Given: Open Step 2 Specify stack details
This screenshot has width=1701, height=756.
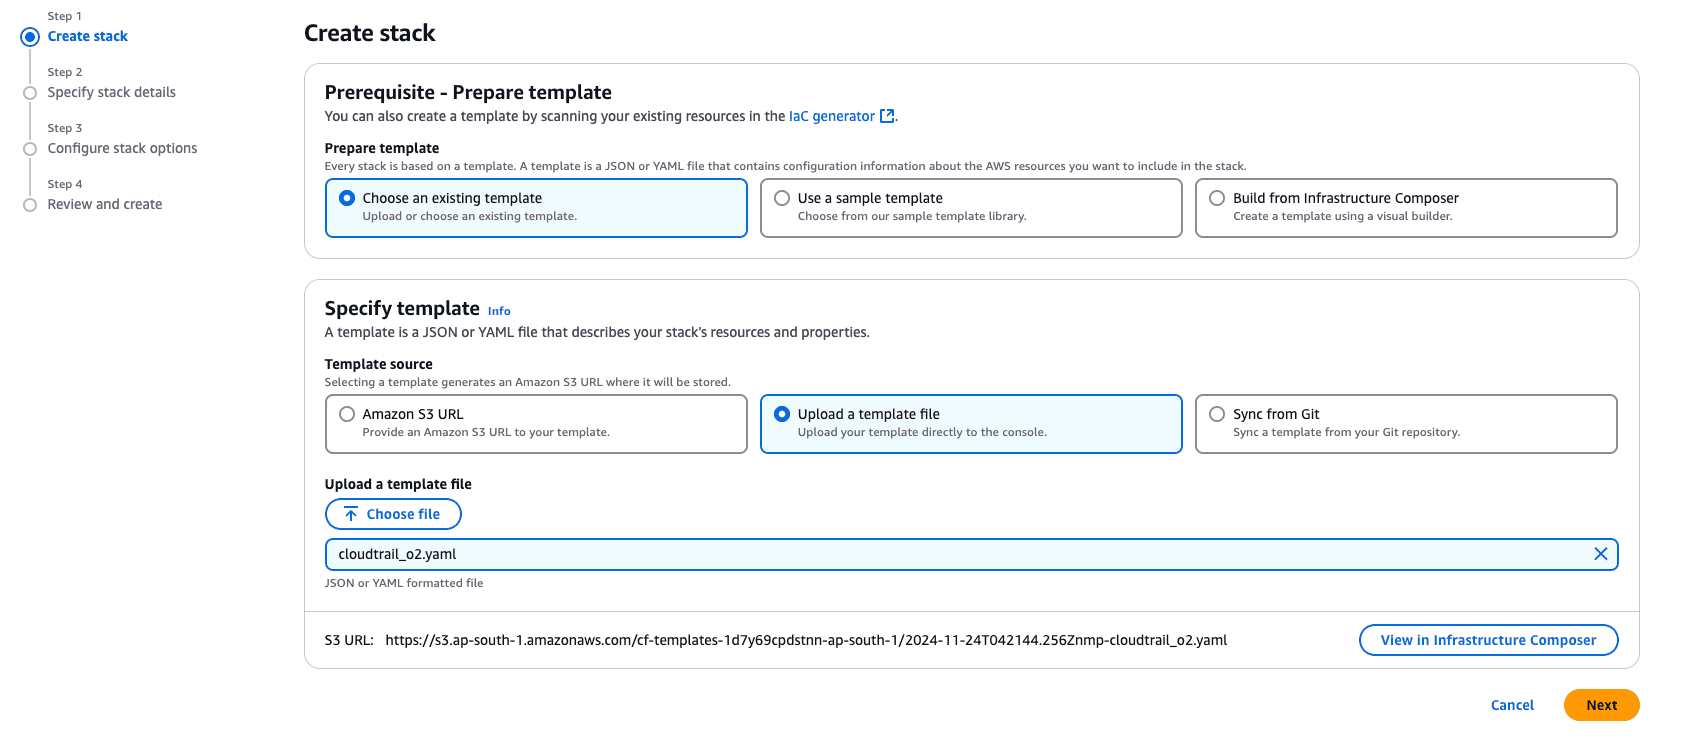Looking at the screenshot, I should click(x=111, y=92).
